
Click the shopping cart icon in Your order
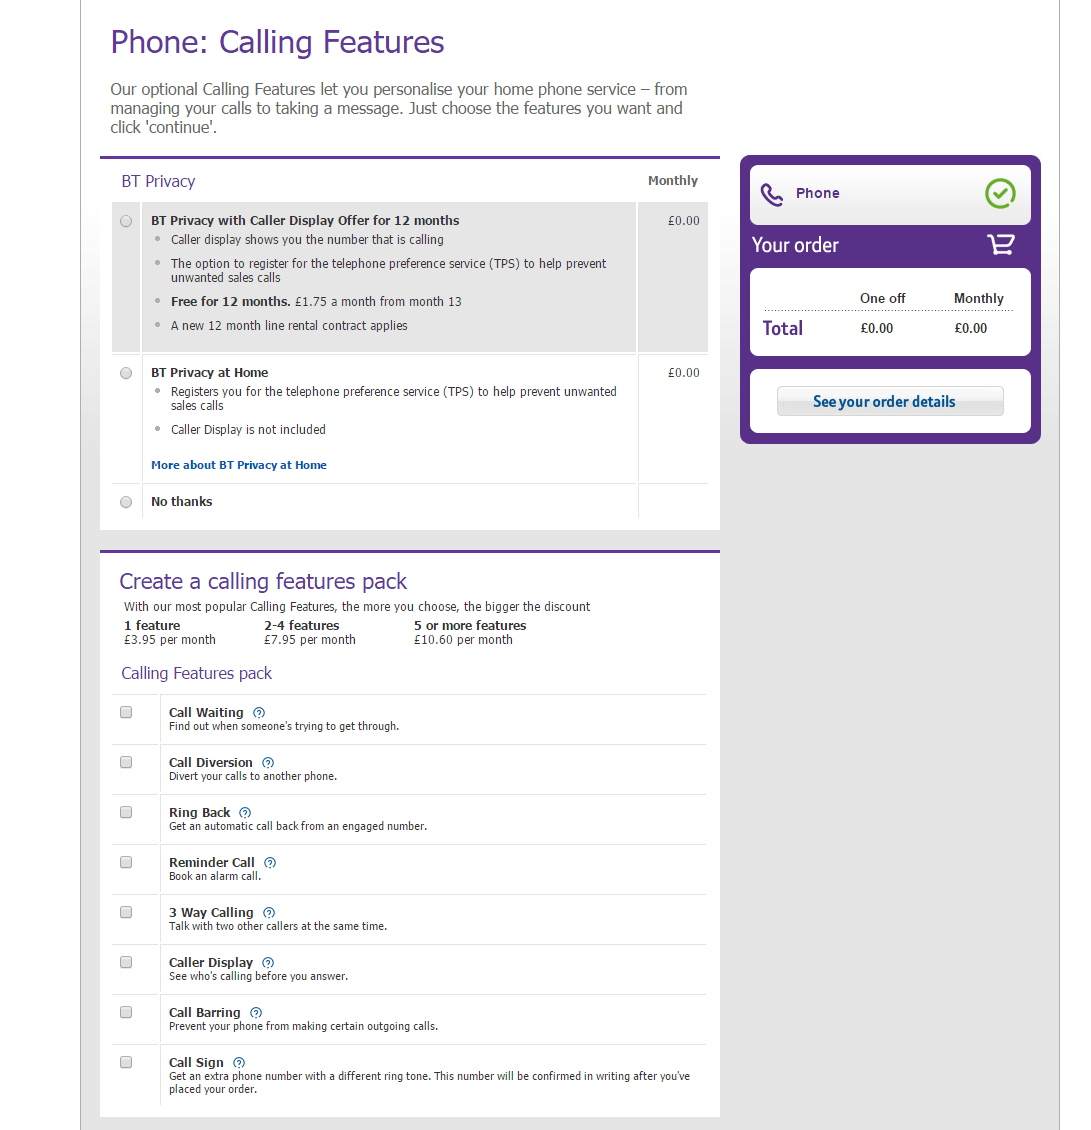pyautogui.click(x=1000, y=245)
